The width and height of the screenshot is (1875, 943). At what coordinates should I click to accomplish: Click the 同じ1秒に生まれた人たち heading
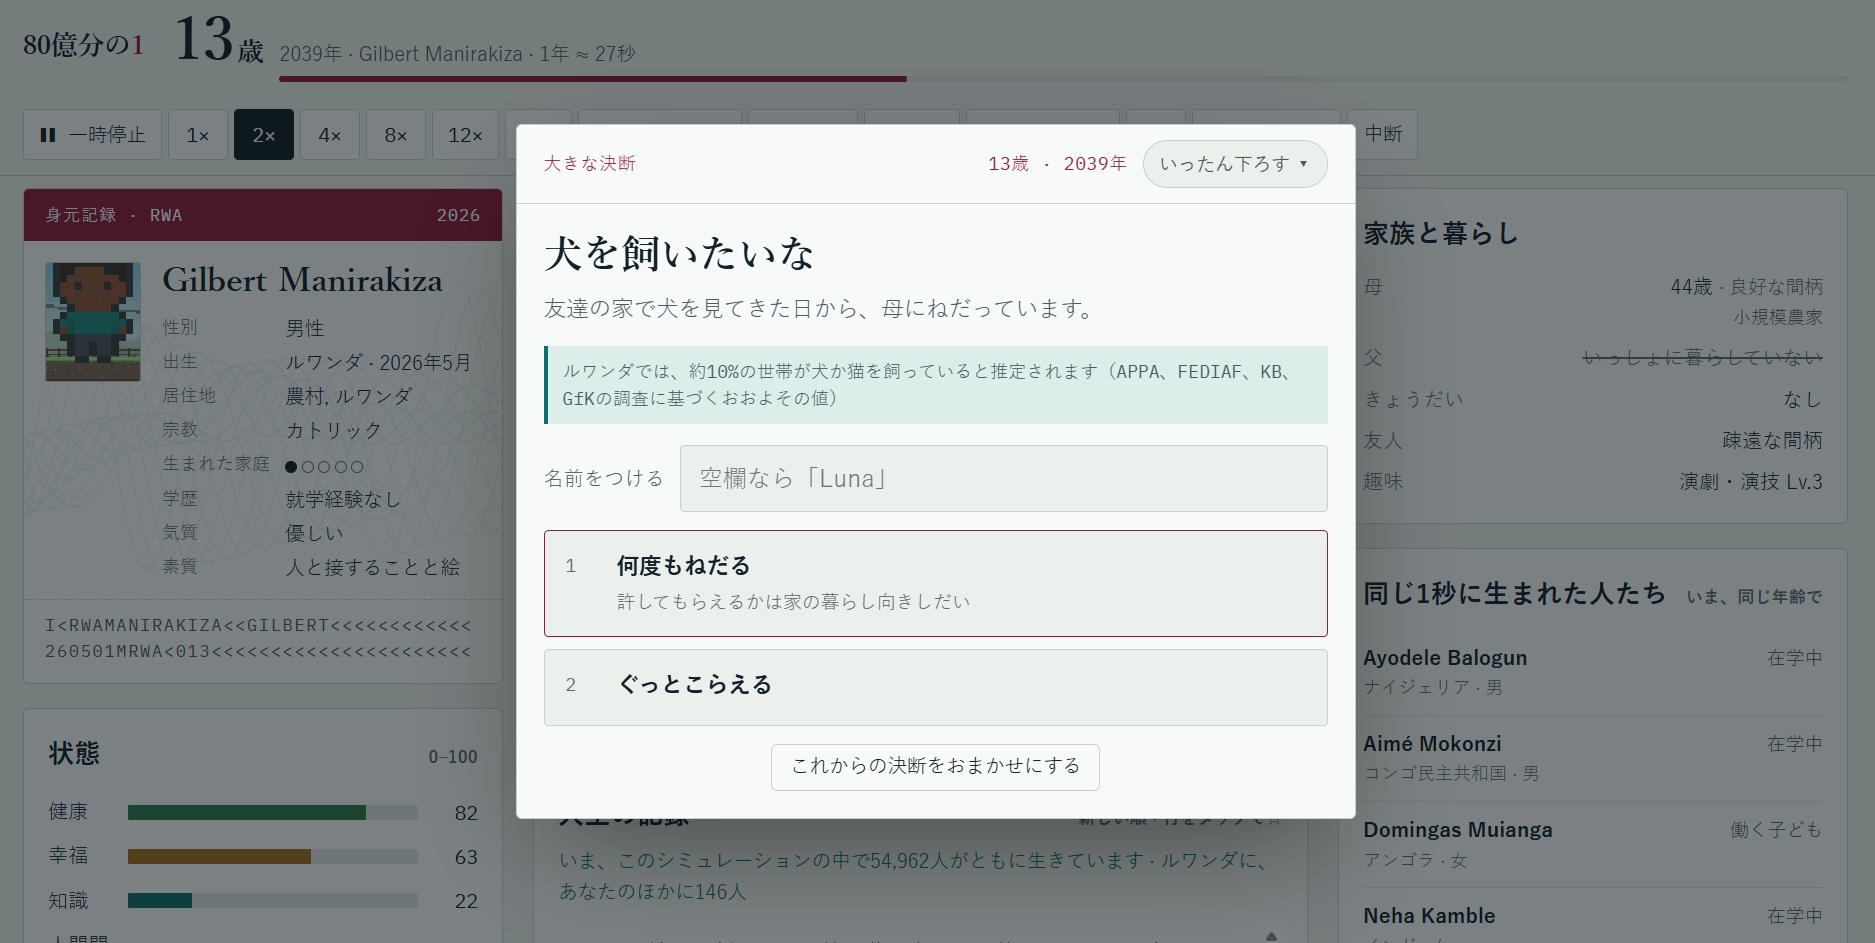coord(1514,594)
